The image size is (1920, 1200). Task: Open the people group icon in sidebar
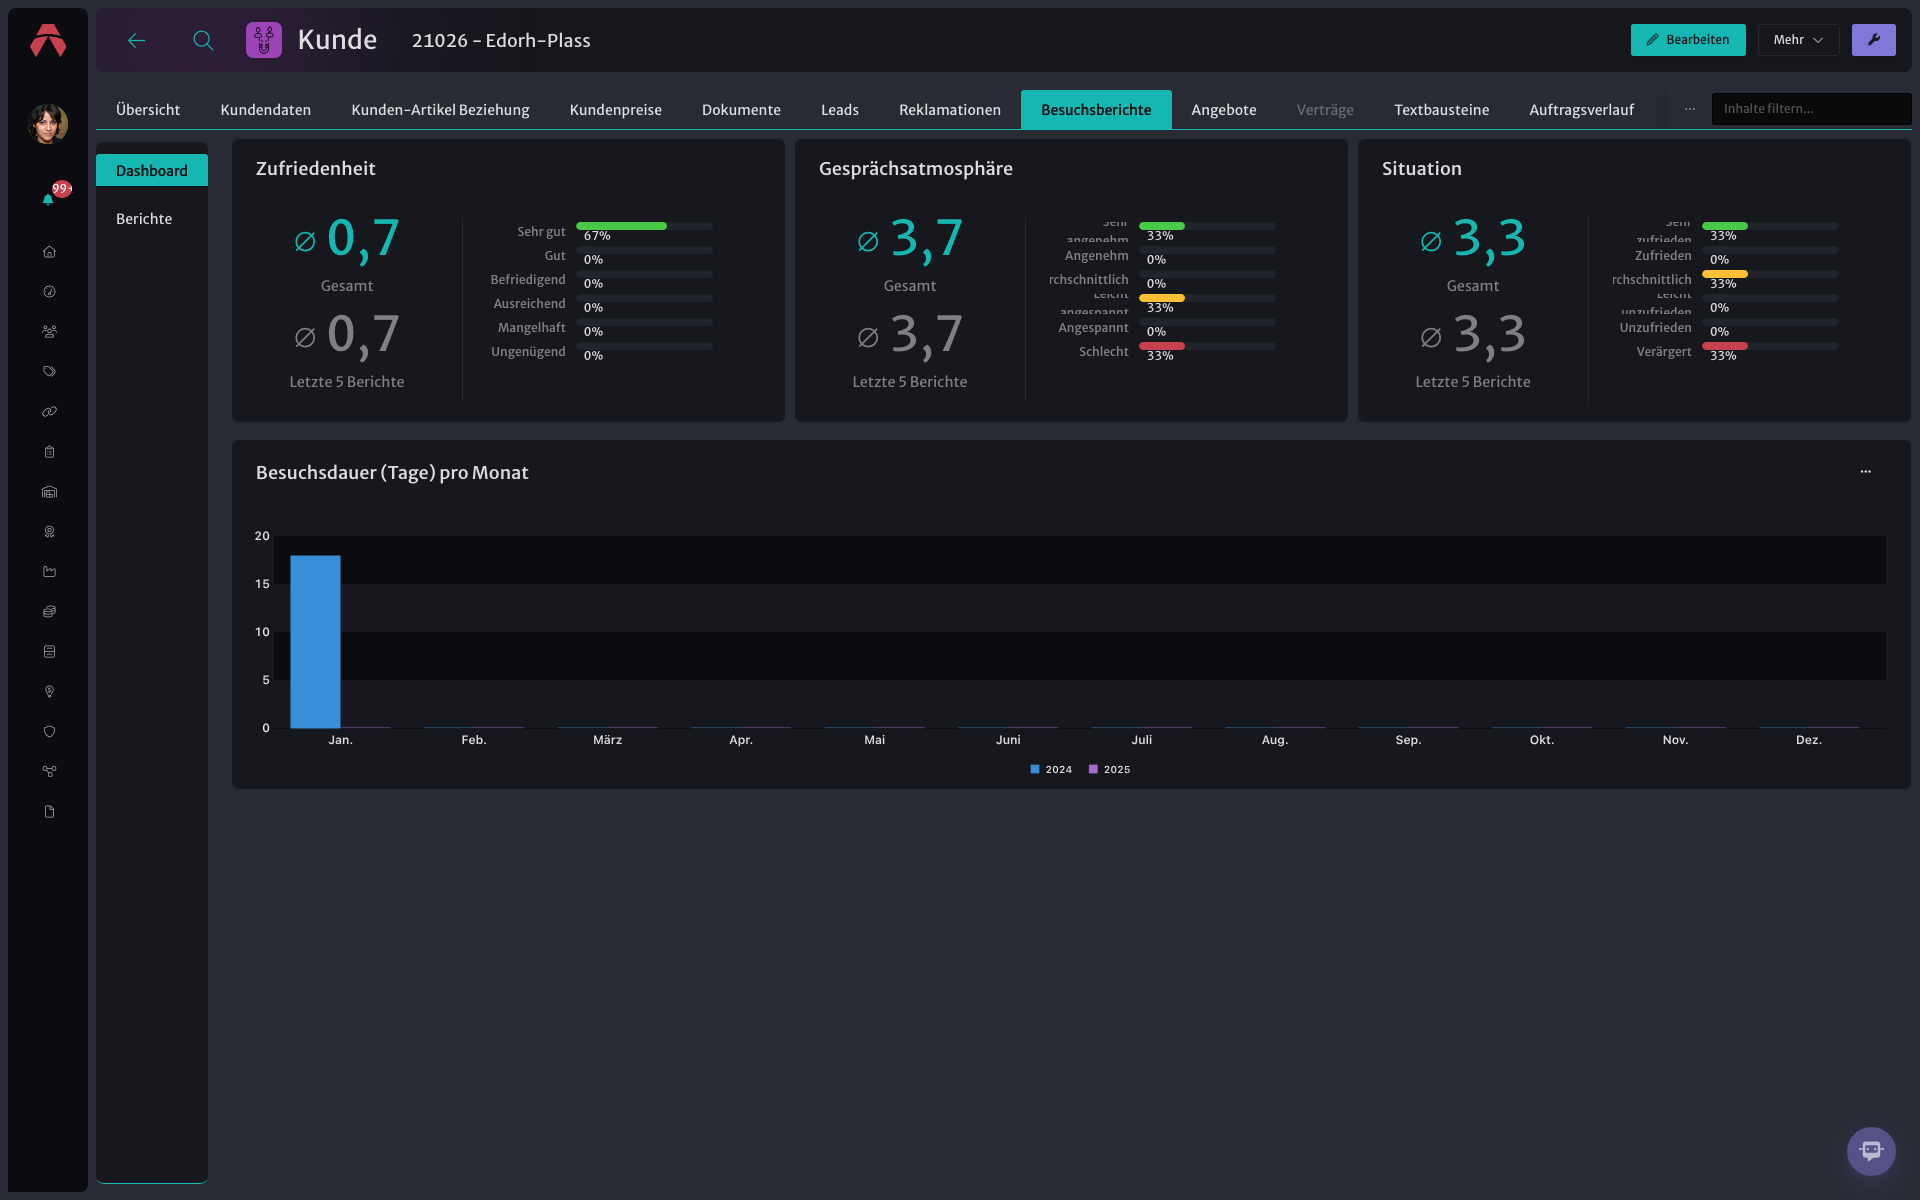tap(49, 332)
